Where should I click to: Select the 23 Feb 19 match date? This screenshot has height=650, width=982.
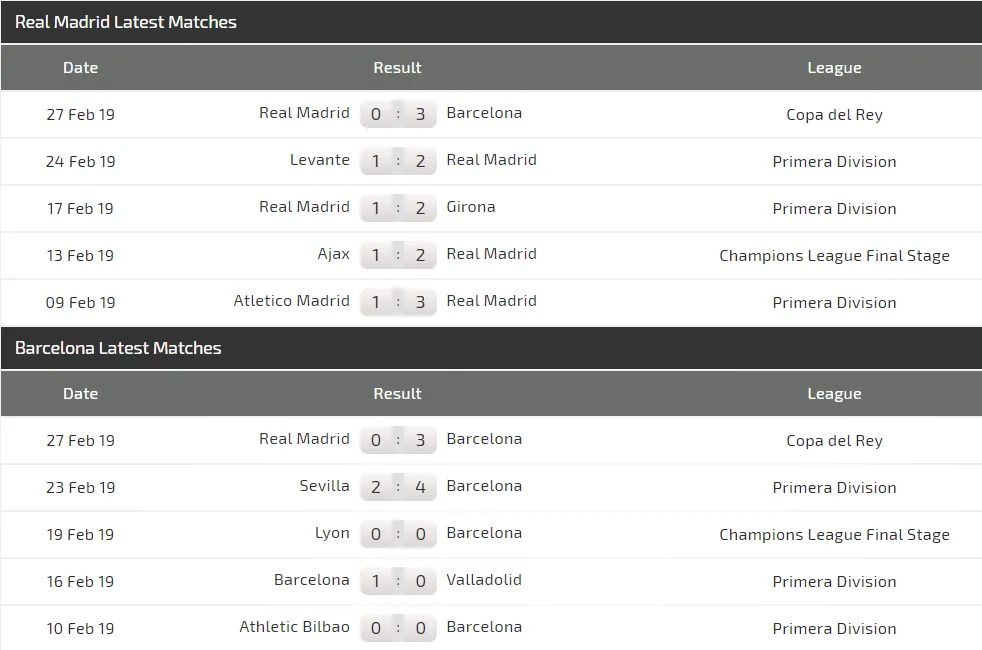tap(81, 487)
